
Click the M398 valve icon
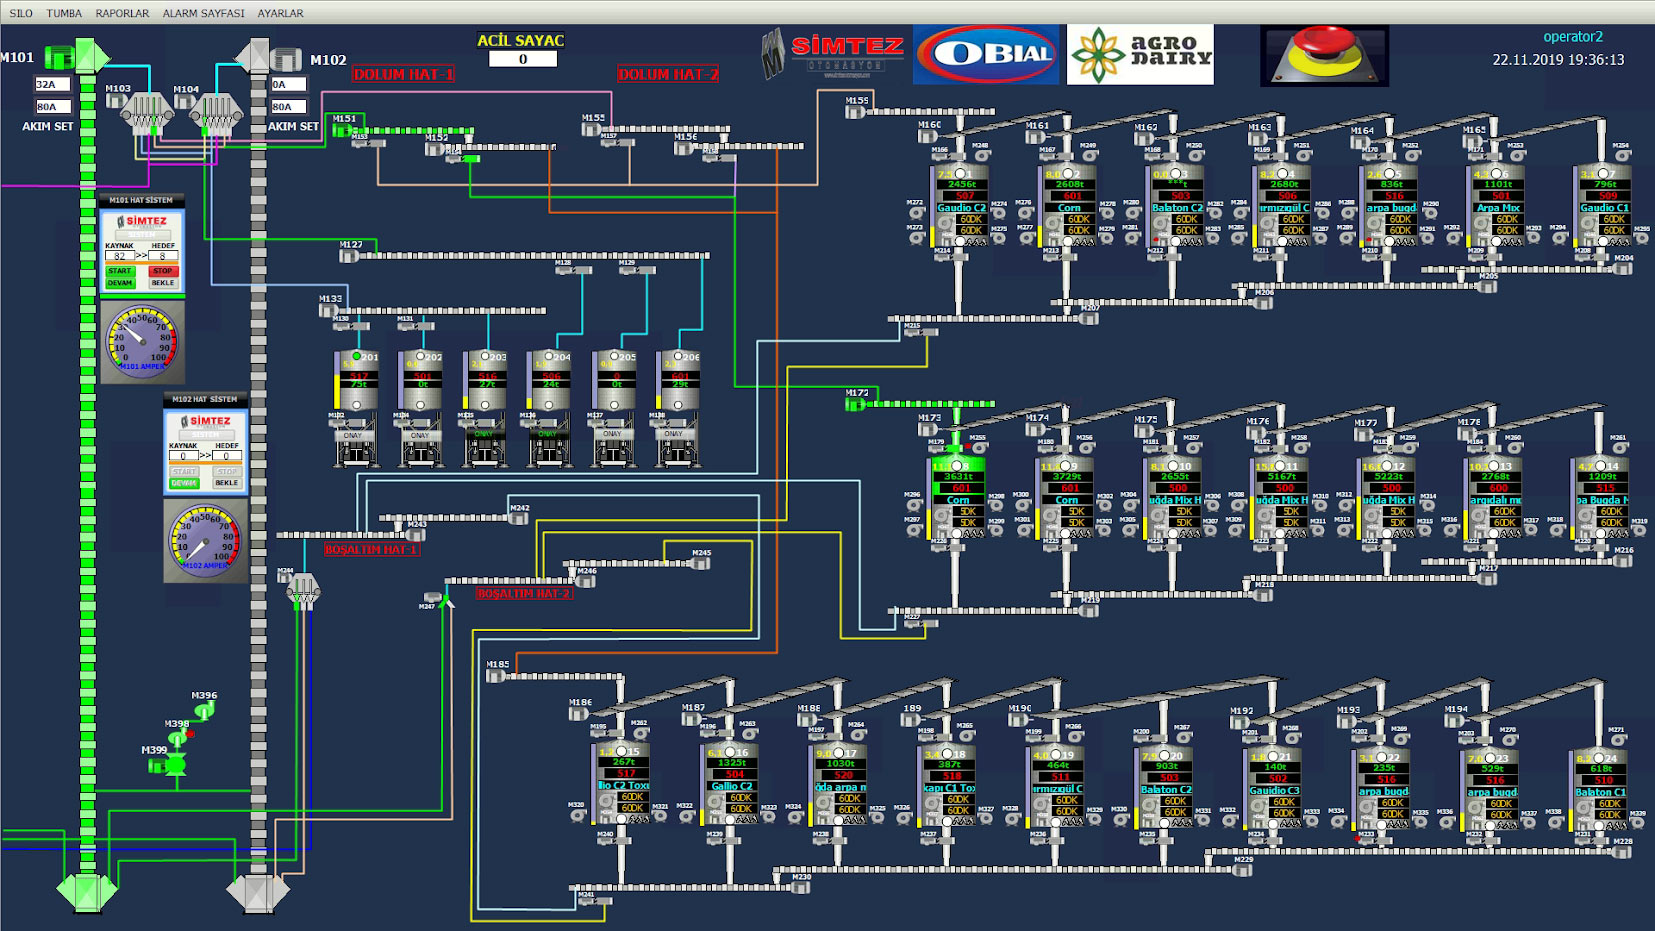point(178,738)
